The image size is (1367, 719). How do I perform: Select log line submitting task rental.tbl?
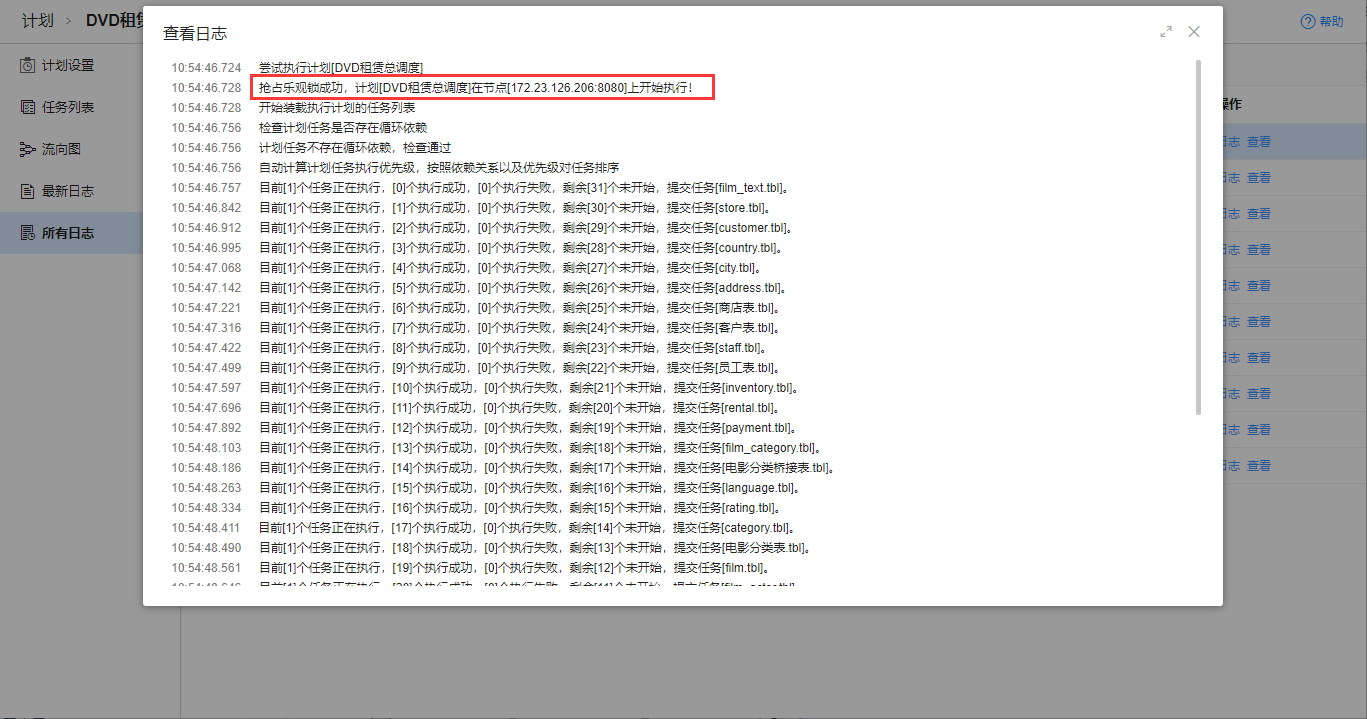[521, 408]
